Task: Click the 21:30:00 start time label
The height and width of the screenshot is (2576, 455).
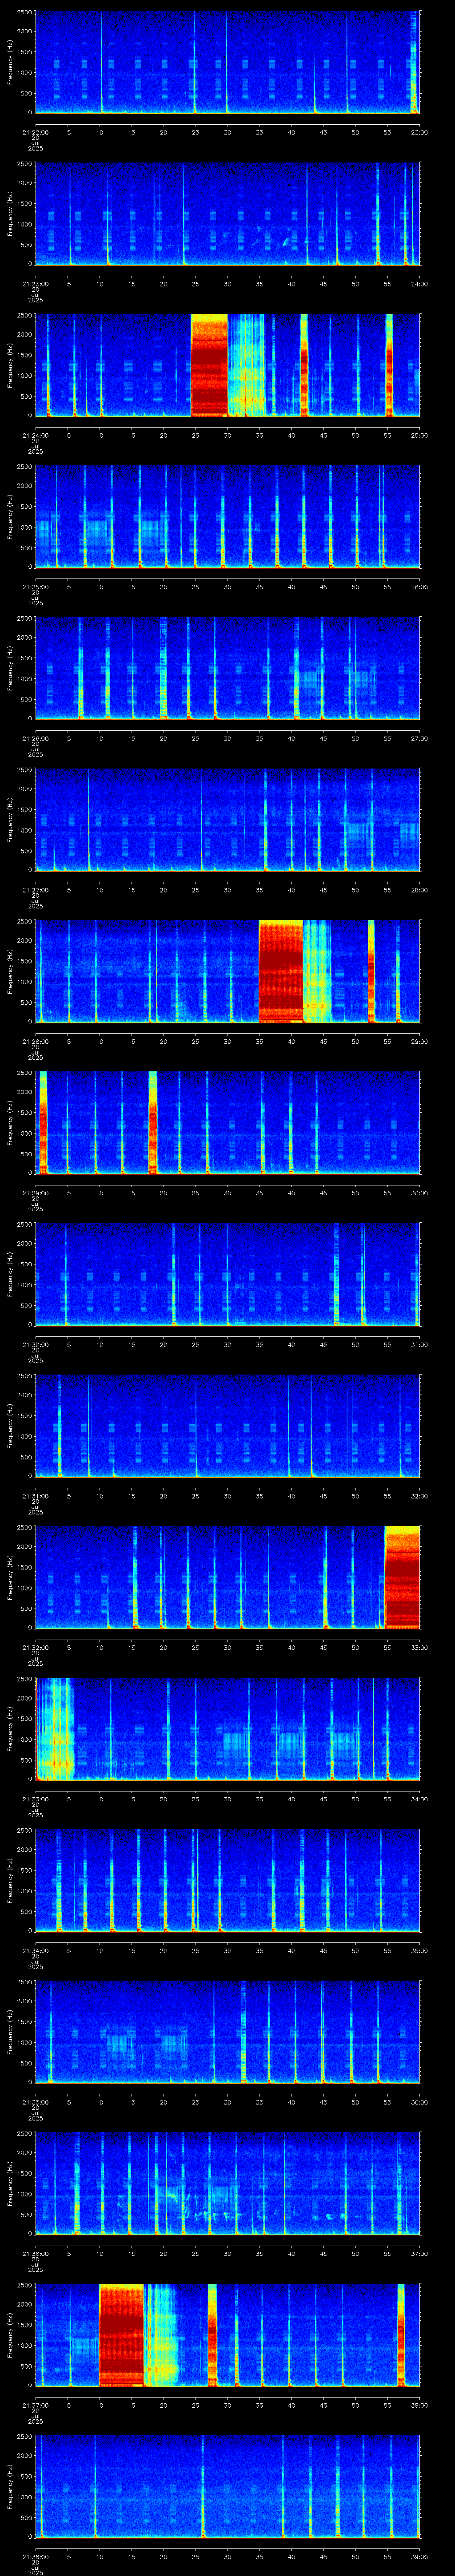Action: (35, 1345)
